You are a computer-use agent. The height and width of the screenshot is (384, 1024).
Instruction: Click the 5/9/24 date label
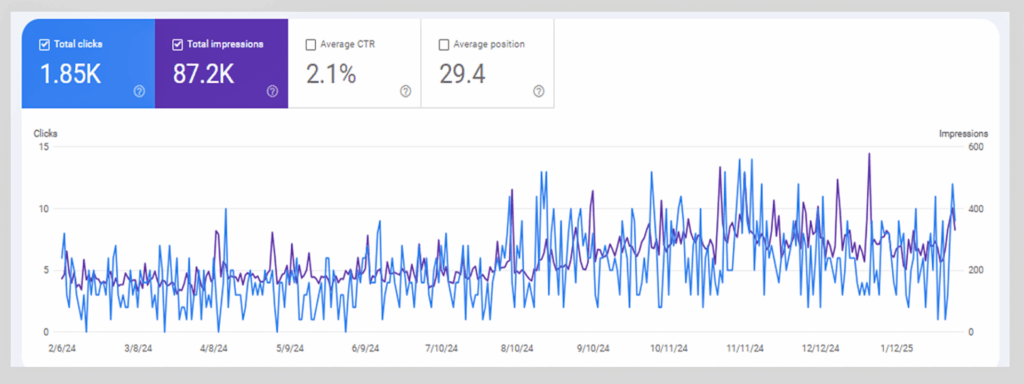(291, 349)
